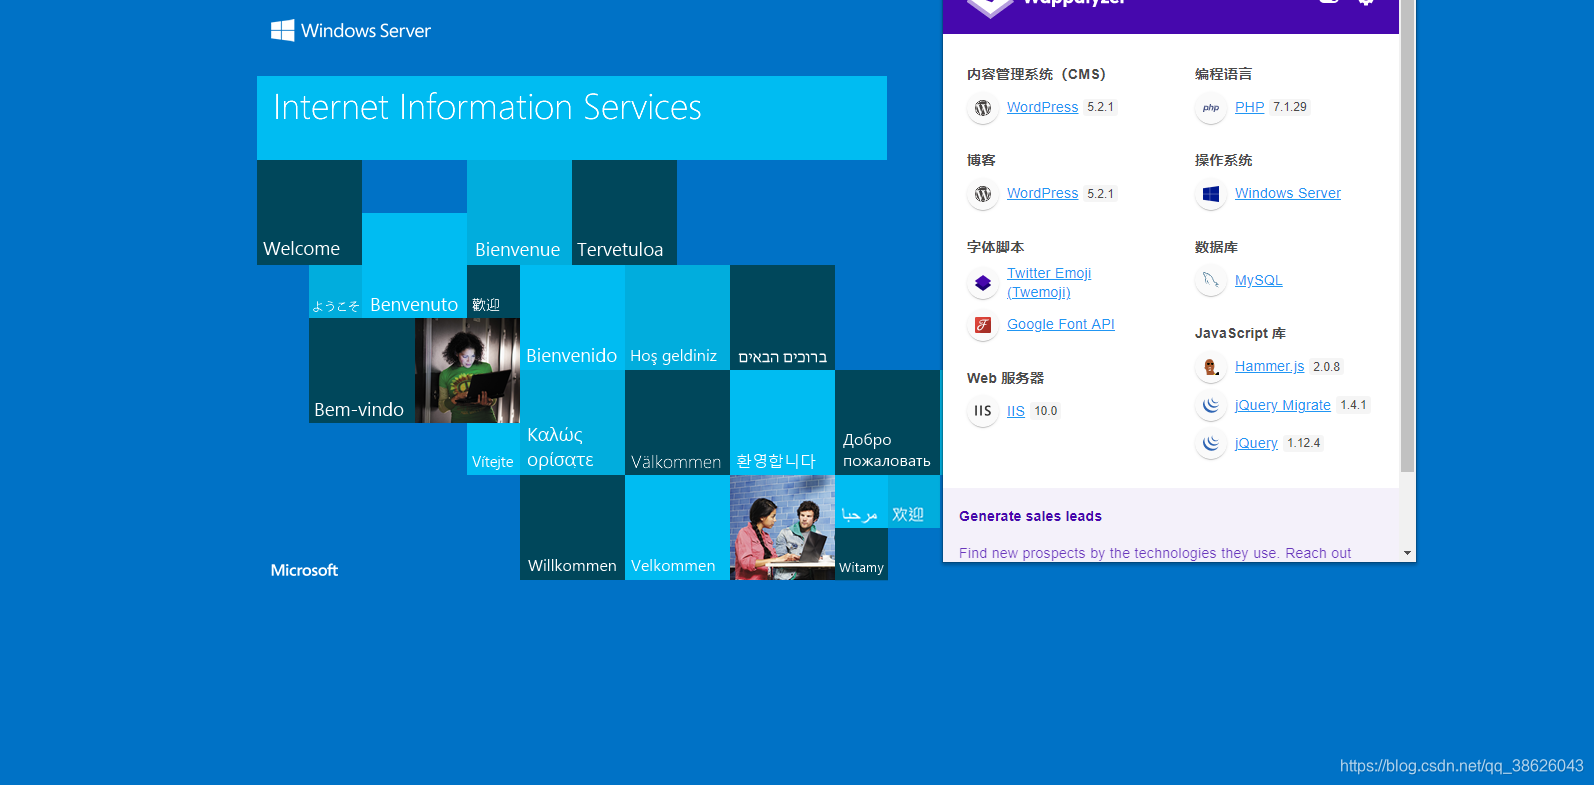Open WordPress link under 博客

click(x=1042, y=193)
